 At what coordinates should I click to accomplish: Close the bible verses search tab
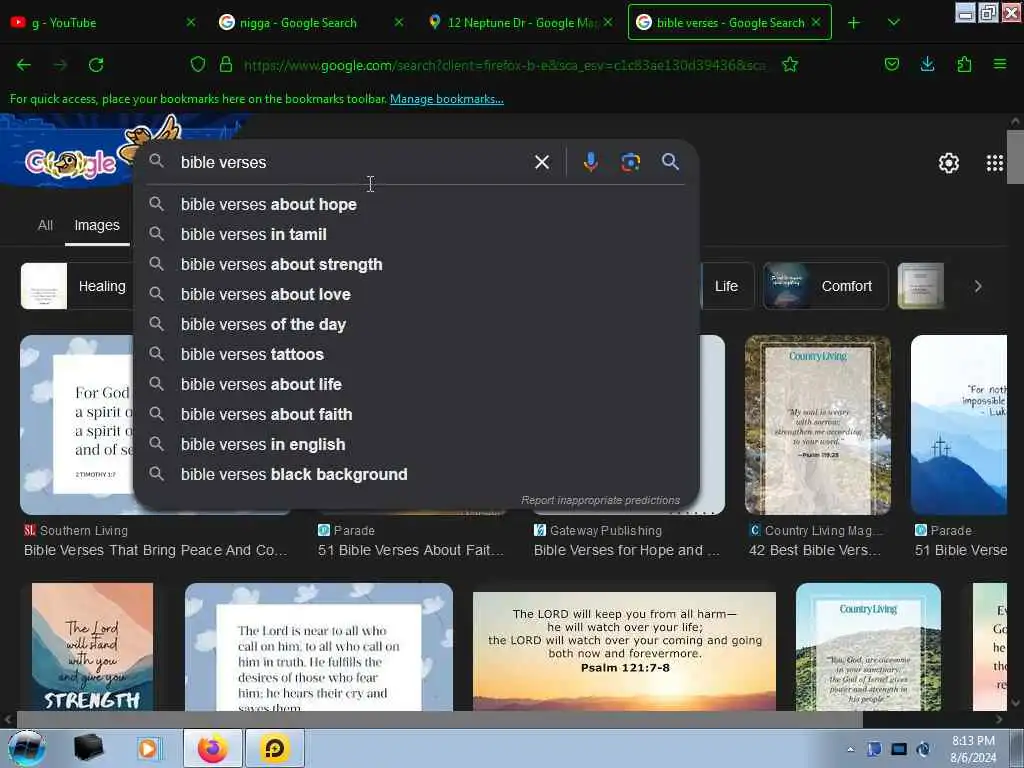pyautogui.click(x=816, y=22)
